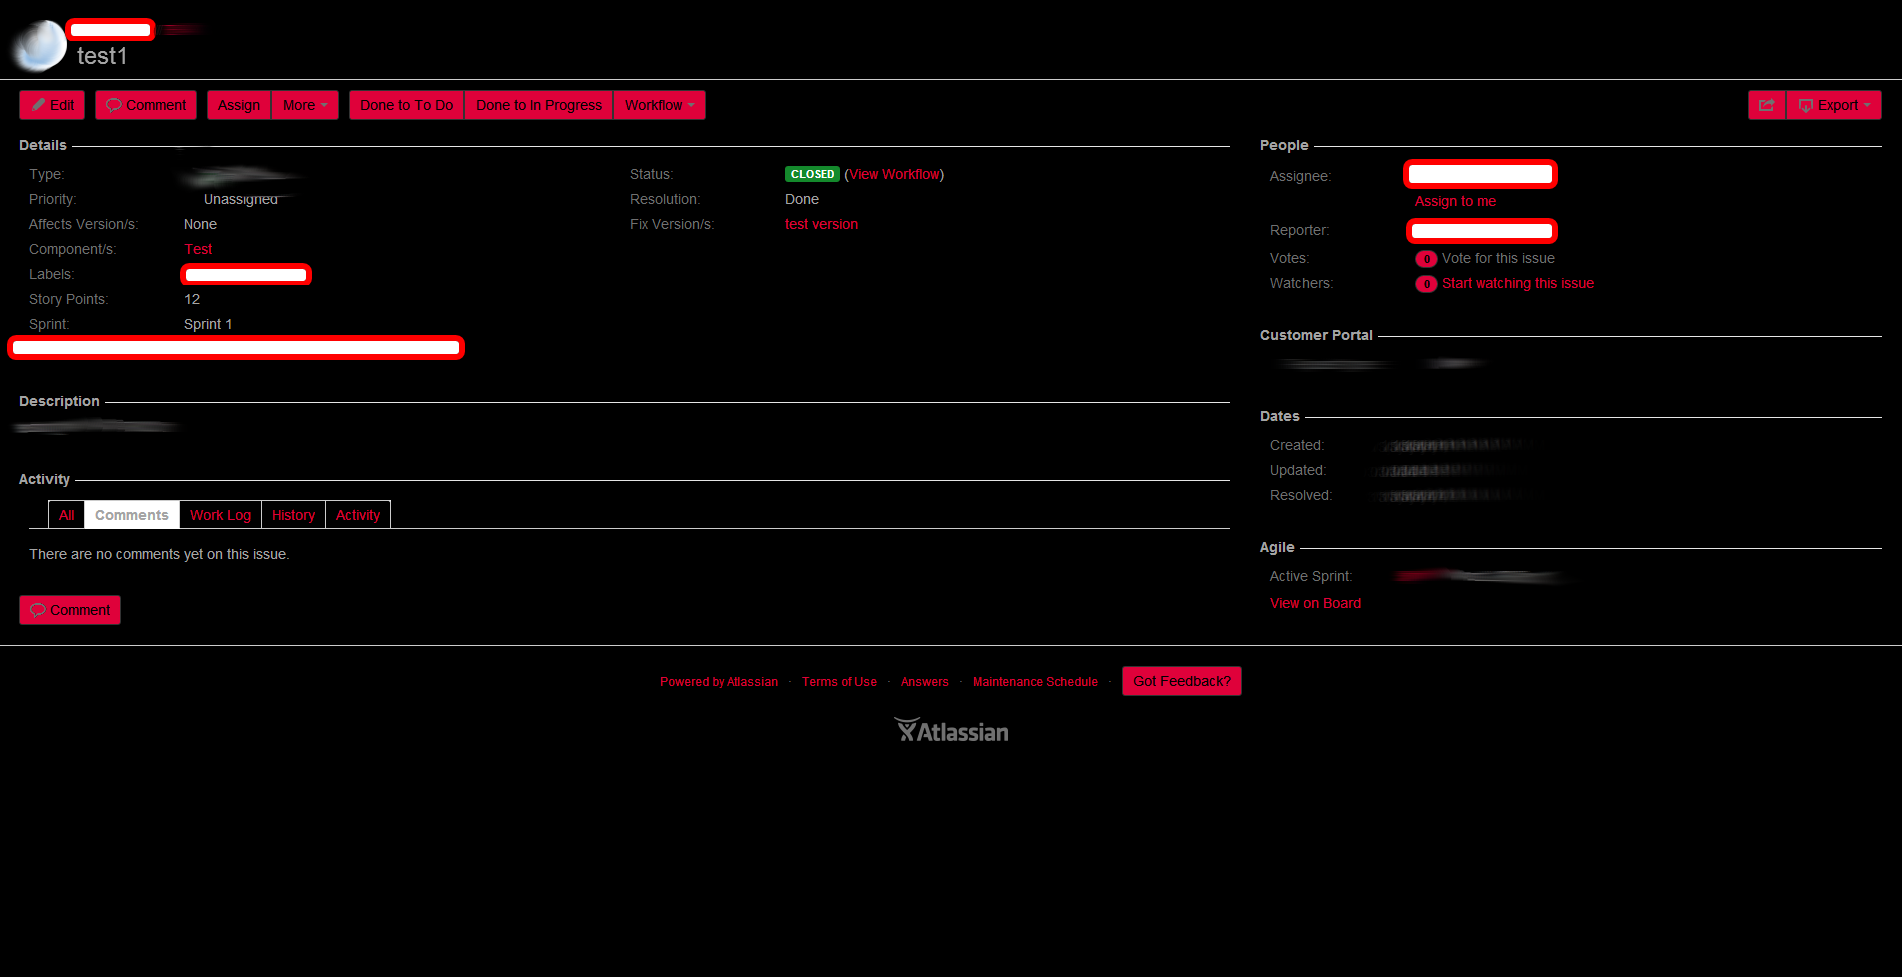Image resolution: width=1902 pixels, height=977 pixels.
Task: Toggle assignment with Assign to me
Action: (x=1455, y=201)
